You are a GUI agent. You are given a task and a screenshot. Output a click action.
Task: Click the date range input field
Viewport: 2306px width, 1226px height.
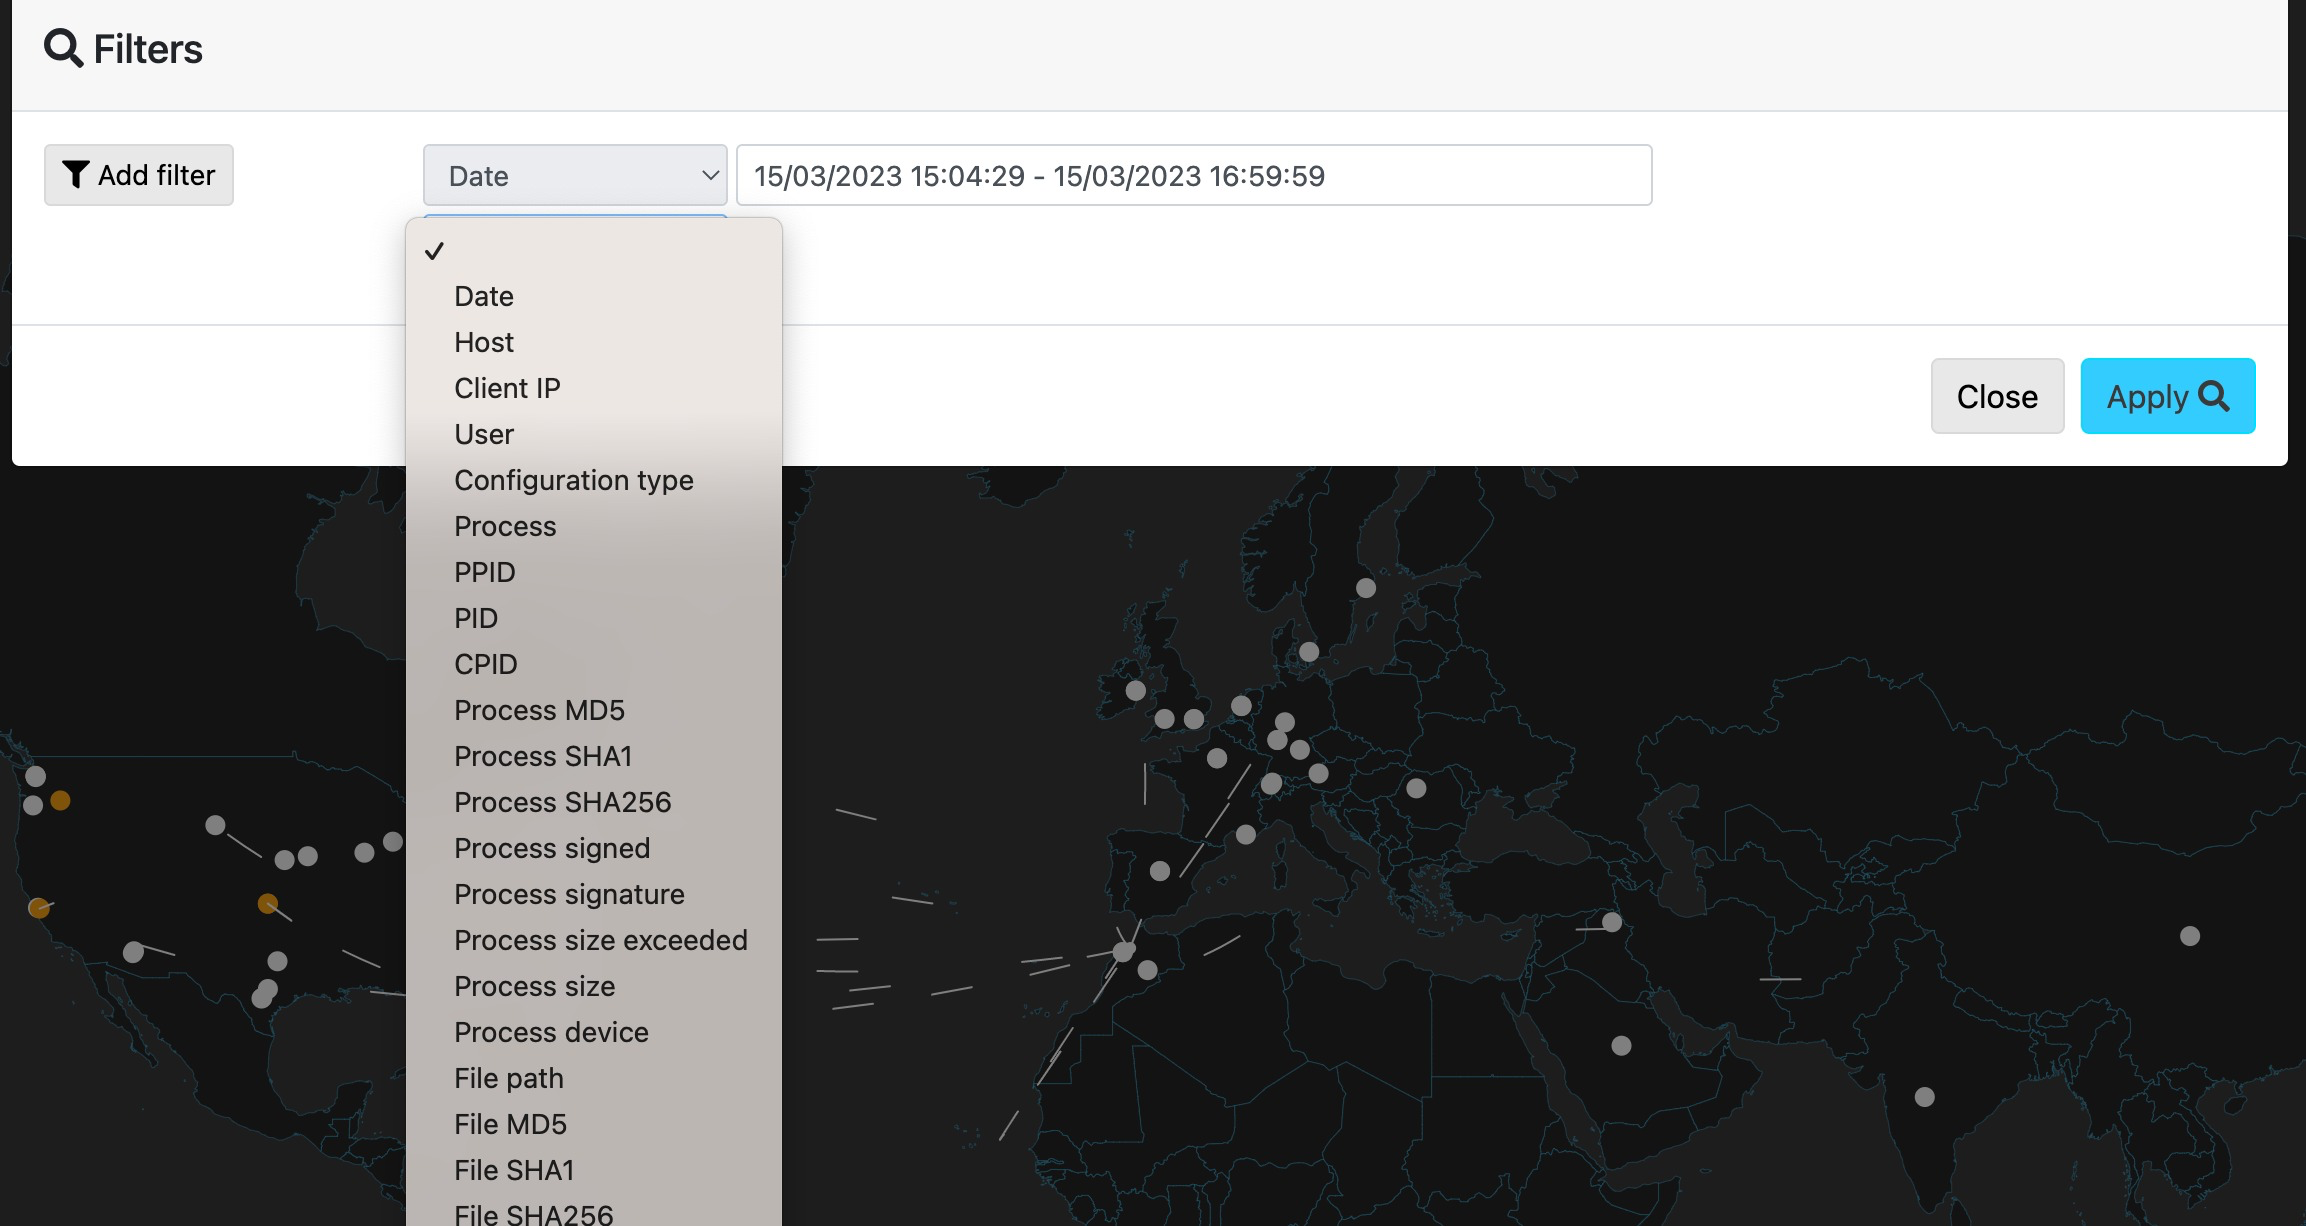click(x=1193, y=176)
